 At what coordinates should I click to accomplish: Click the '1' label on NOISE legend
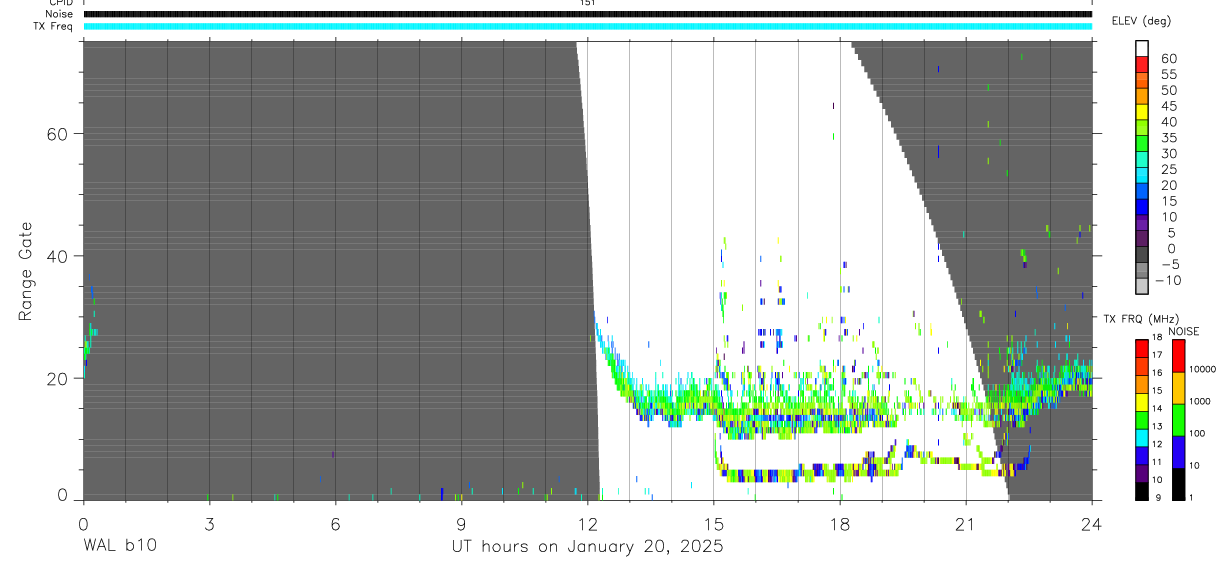coord(1193,498)
